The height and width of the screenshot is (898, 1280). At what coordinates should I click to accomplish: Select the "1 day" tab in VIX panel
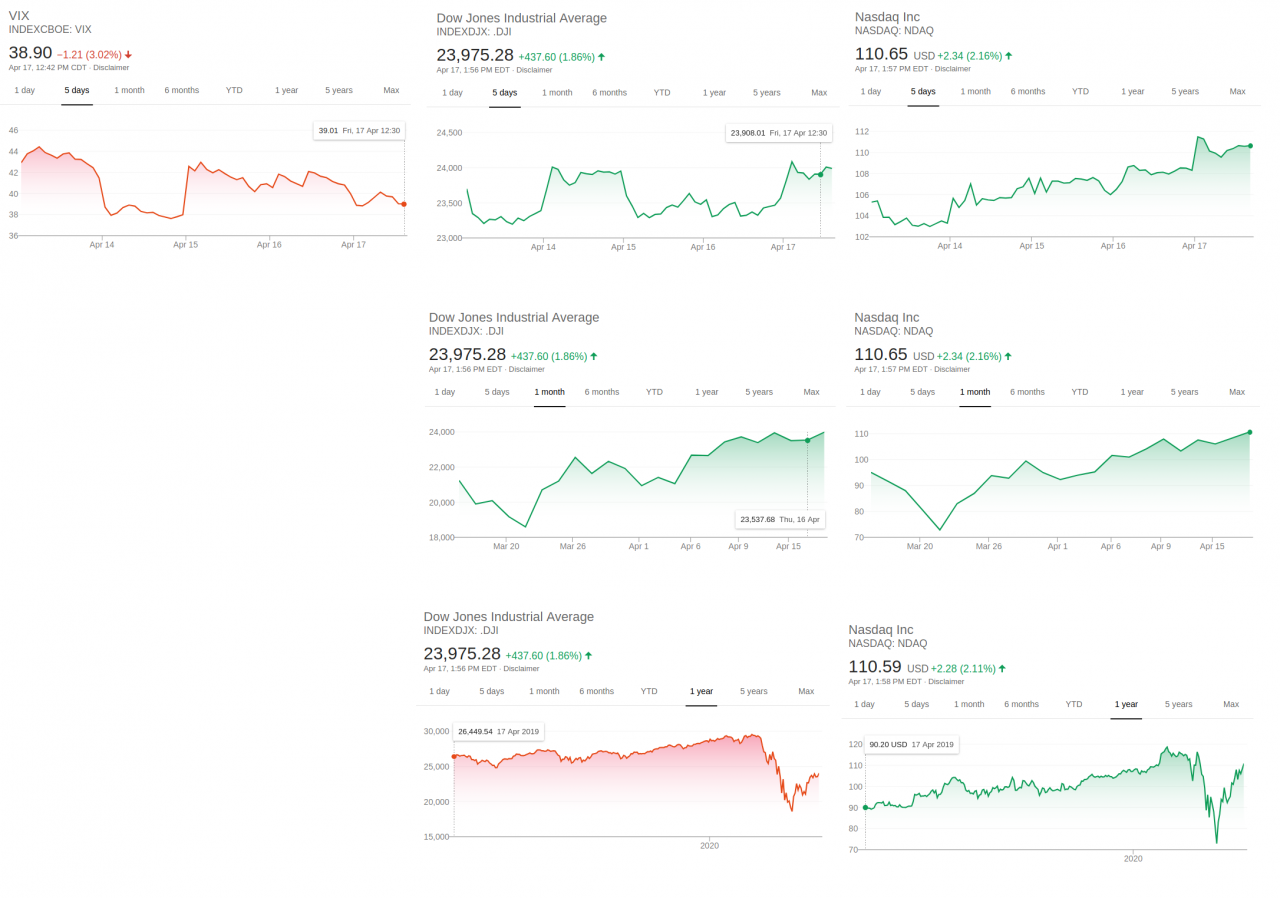(x=25, y=90)
